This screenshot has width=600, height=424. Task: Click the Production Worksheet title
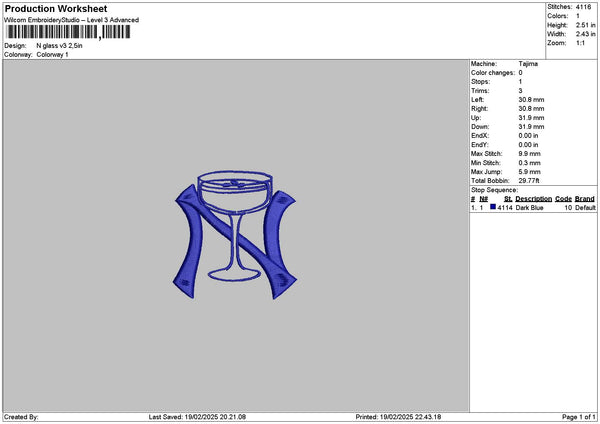(x=56, y=9)
